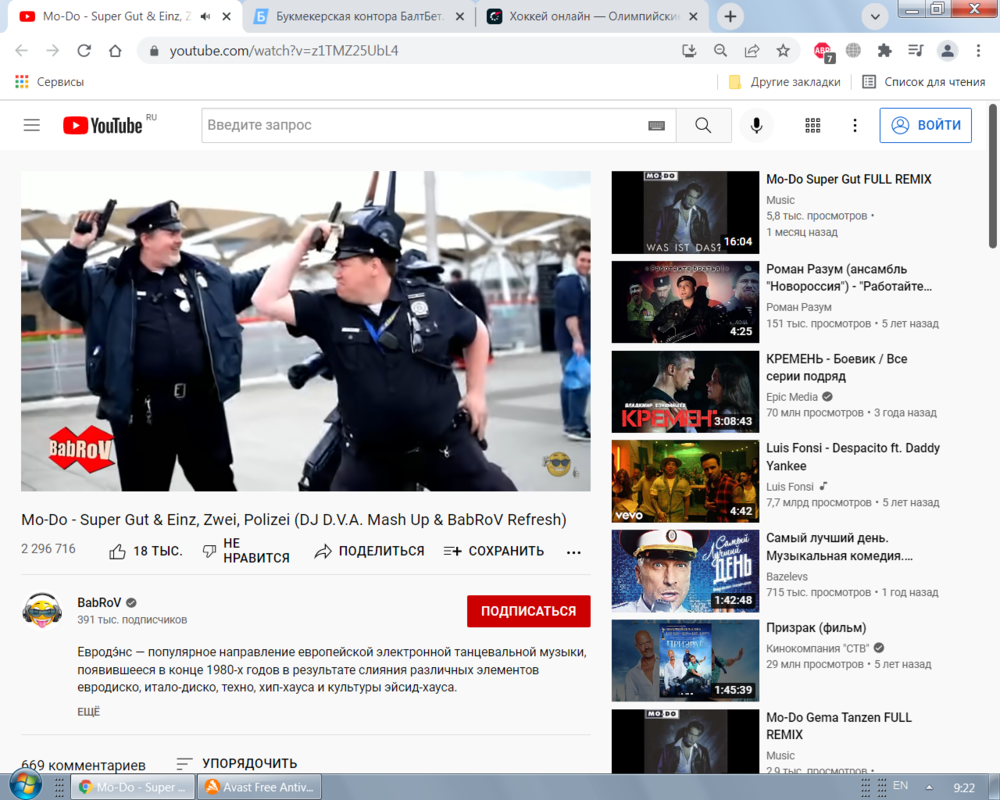Open Другие закладки bookmarks folder
The width and height of the screenshot is (1000, 800).
[x=784, y=82]
